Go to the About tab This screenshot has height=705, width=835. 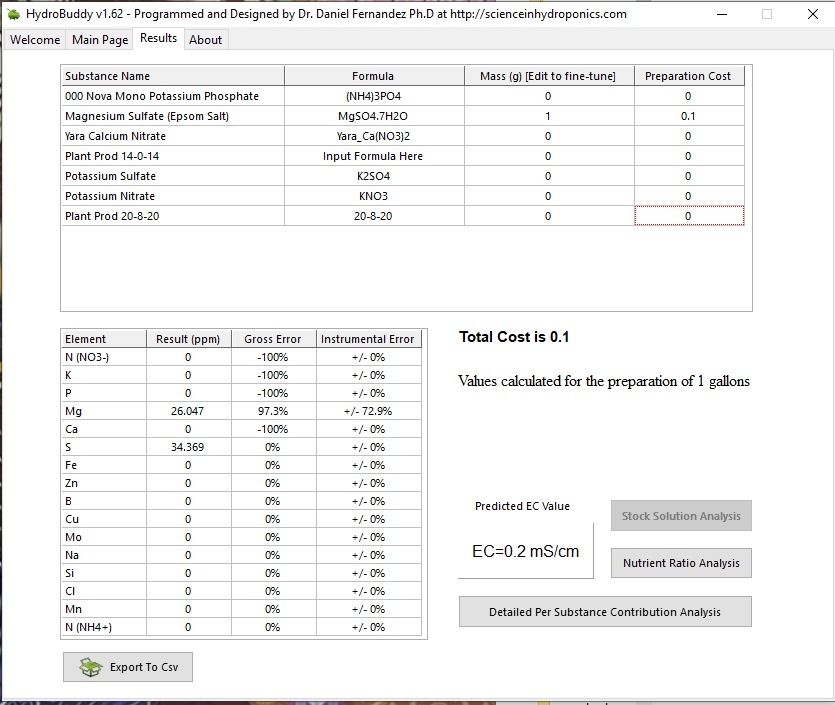[x=206, y=40]
